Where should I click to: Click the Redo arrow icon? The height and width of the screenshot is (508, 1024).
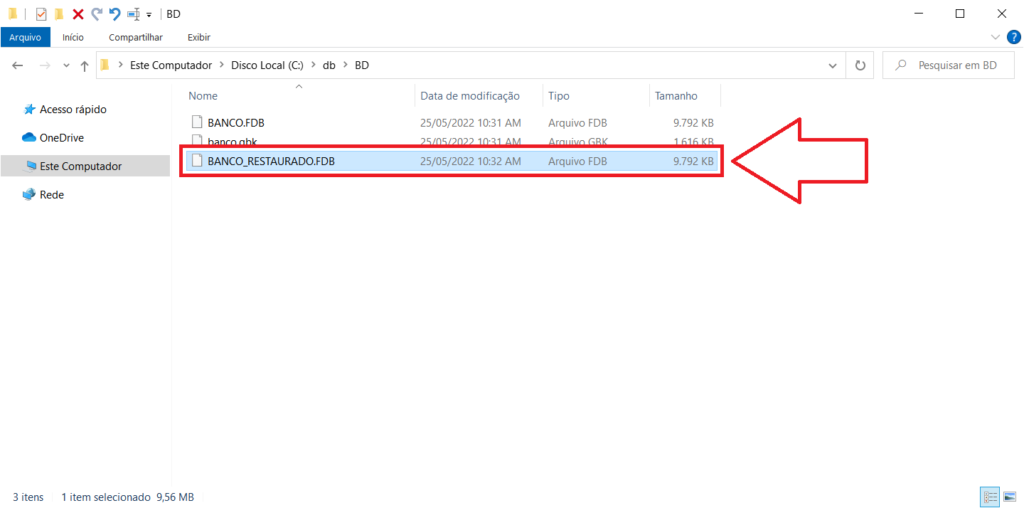click(x=96, y=14)
